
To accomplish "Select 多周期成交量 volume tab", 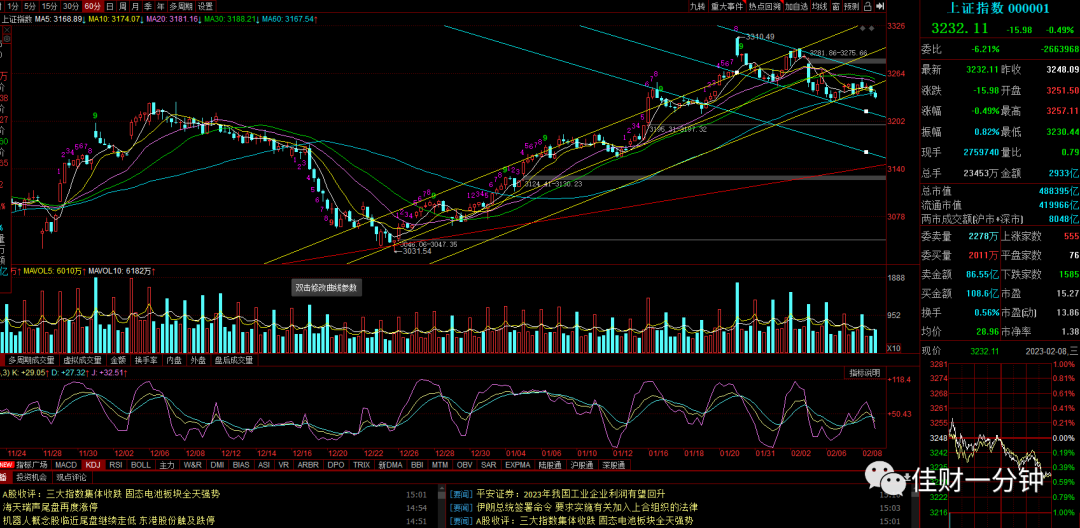I will pyautogui.click(x=32, y=360).
